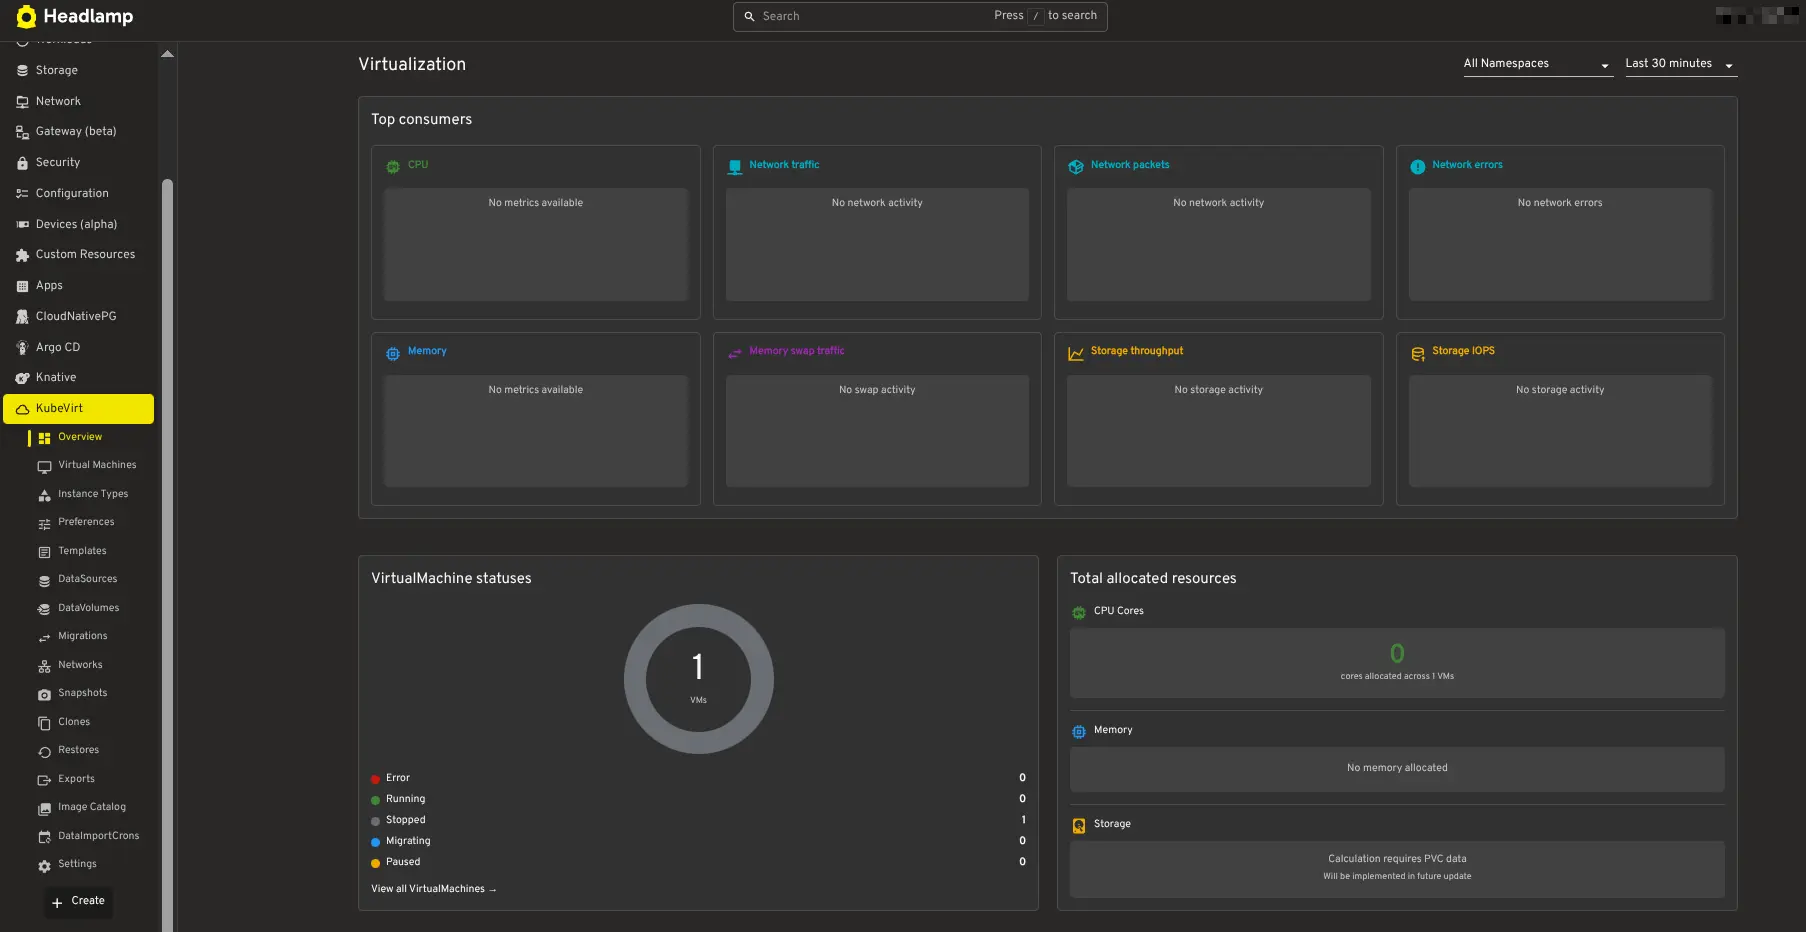Image resolution: width=1806 pixels, height=932 pixels.
Task: Open DataVolumes in sidebar
Action: point(88,608)
